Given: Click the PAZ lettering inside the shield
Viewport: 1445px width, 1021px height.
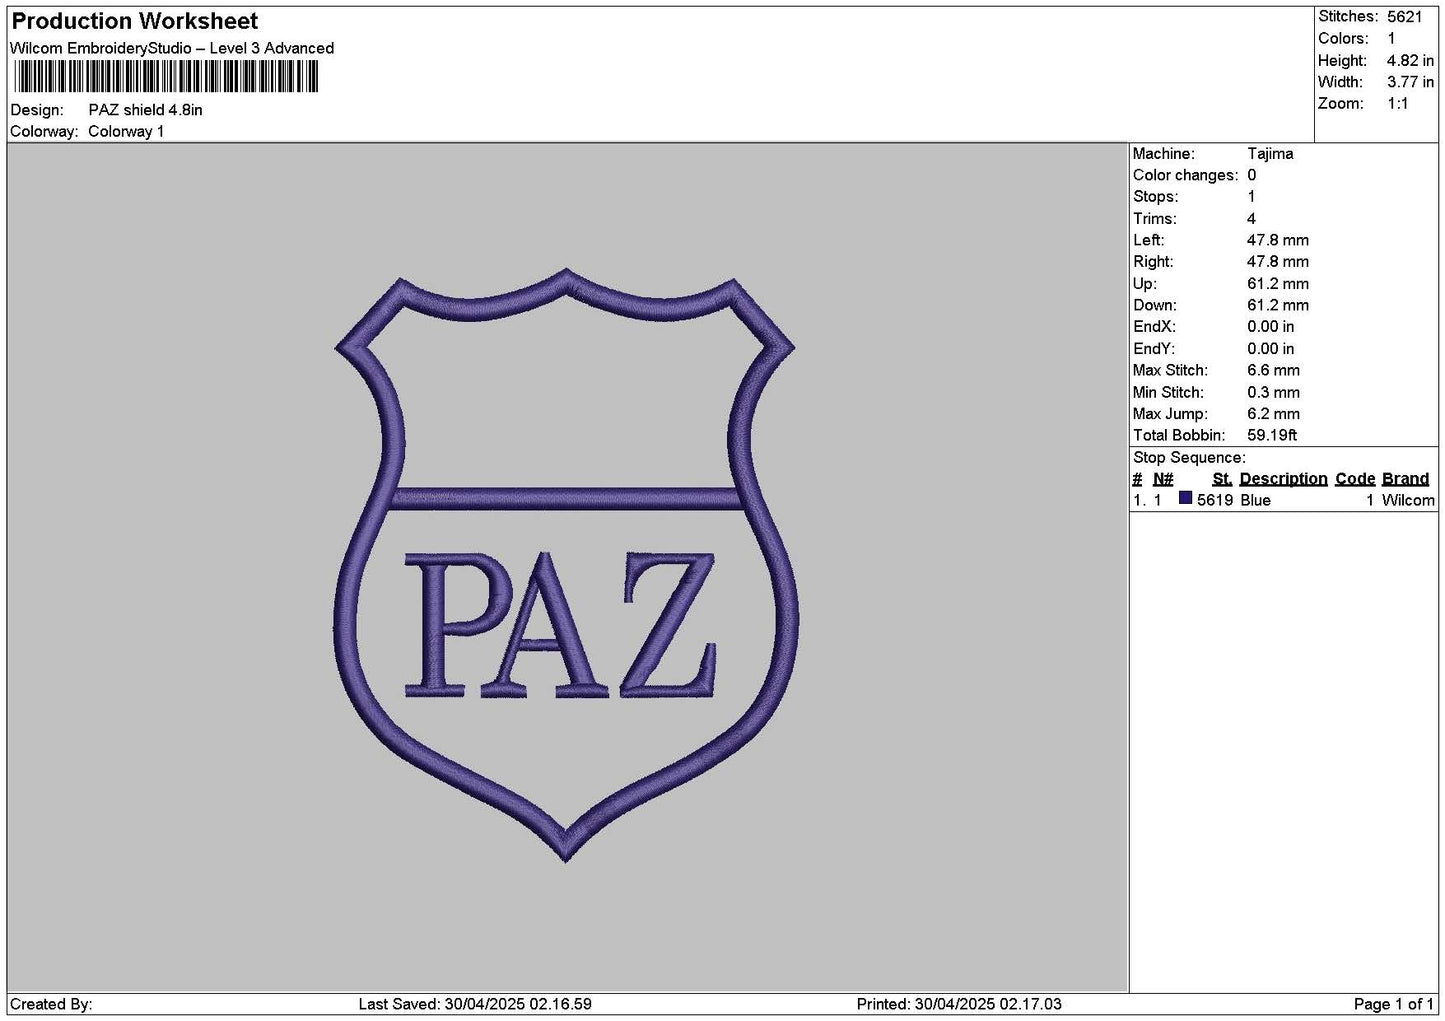Looking at the screenshot, I should [561, 626].
